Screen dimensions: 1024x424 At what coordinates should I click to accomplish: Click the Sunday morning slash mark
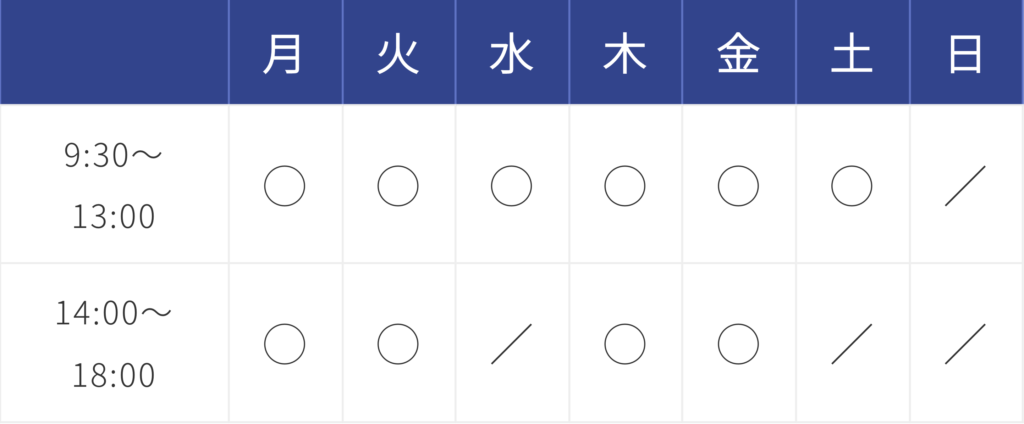tap(965, 186)
